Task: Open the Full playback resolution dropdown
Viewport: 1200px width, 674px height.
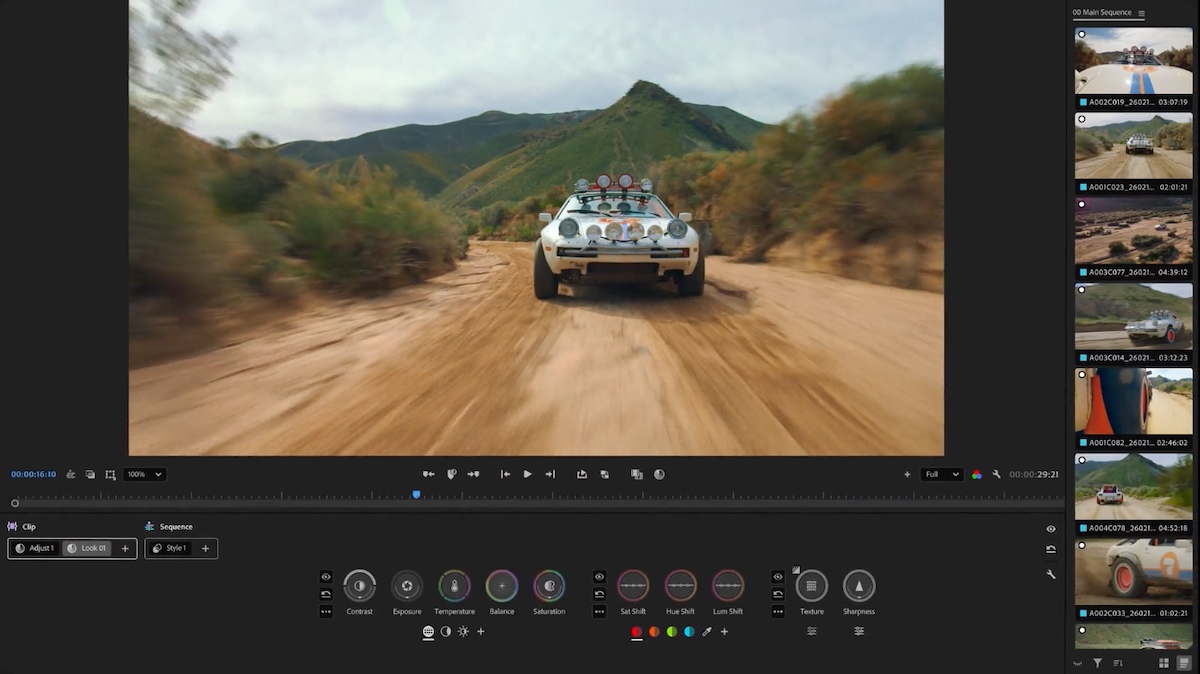Action: (941, 474)
